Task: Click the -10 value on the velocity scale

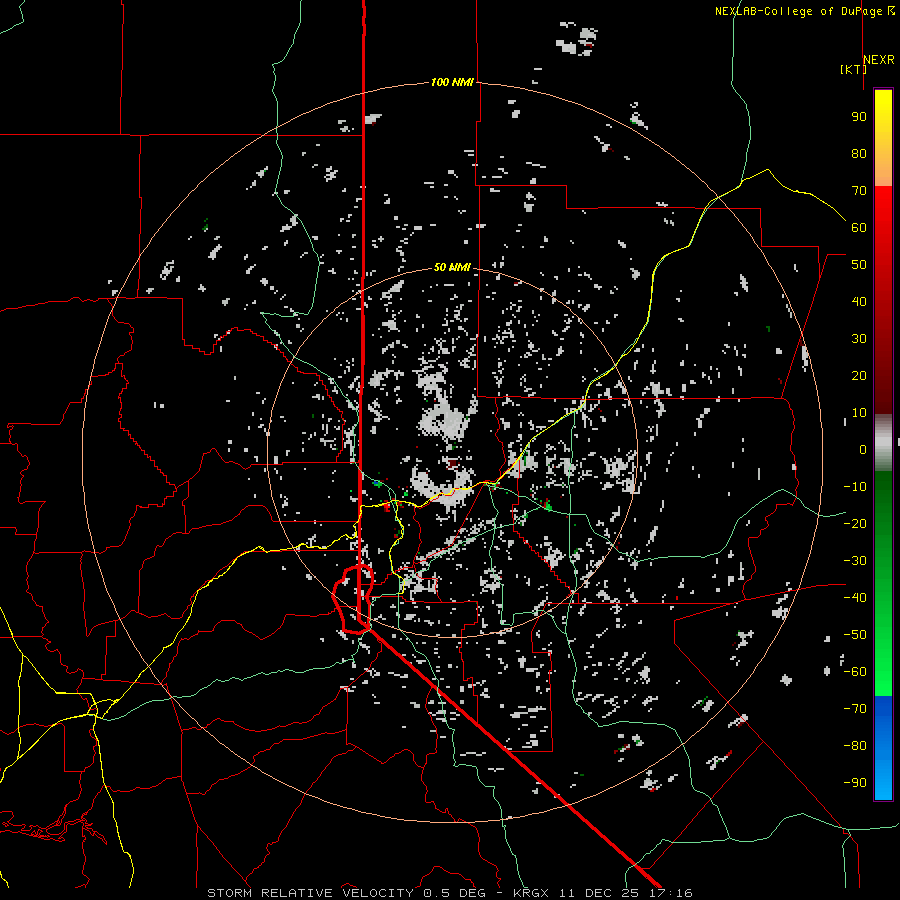Action: (x=855, y=487)
